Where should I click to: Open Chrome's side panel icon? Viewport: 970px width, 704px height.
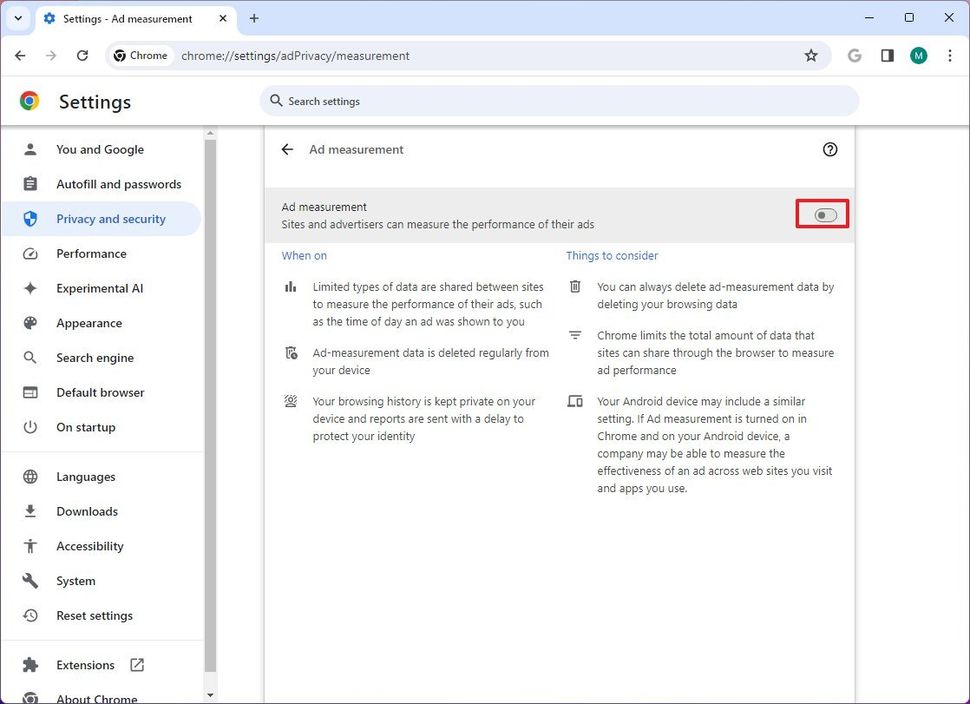click(x=886, y=56)
